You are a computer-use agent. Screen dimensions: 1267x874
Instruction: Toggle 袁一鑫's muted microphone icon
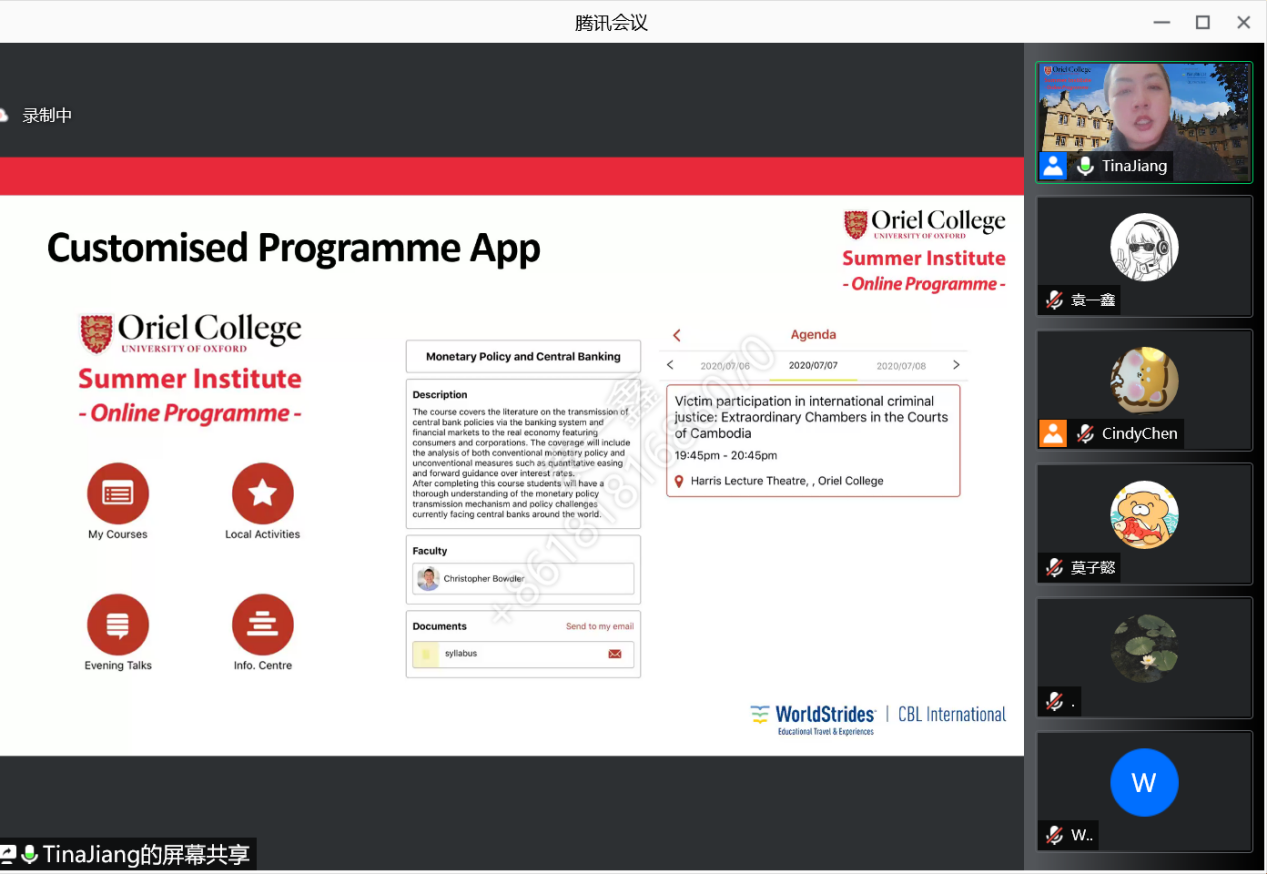coord(1054,300)
